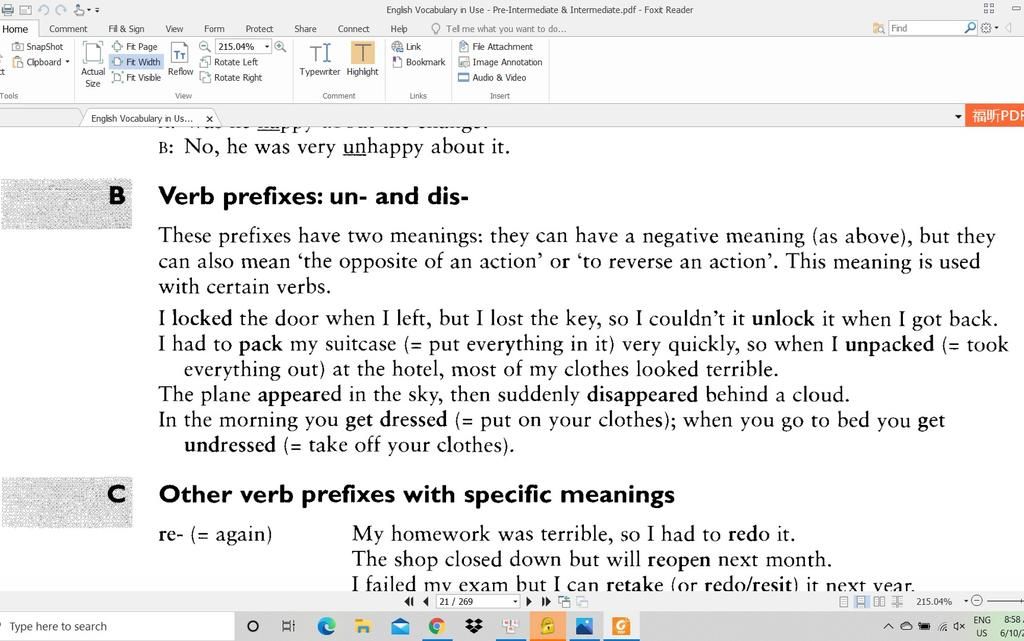The height and width of the screenshot is (641, 1024).
Task: Click the Link tool
Action: tap(406, 46)
